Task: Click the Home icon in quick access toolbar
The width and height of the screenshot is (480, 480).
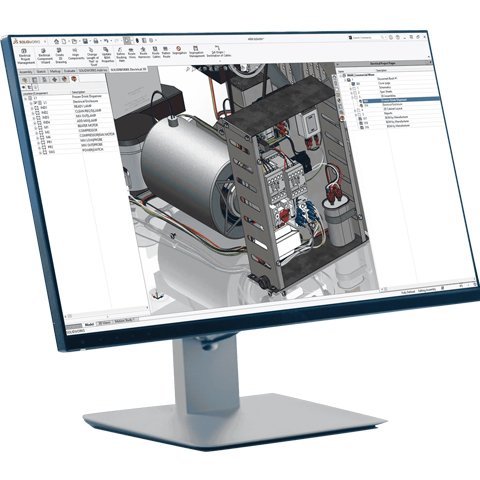Action: (57, 42)
